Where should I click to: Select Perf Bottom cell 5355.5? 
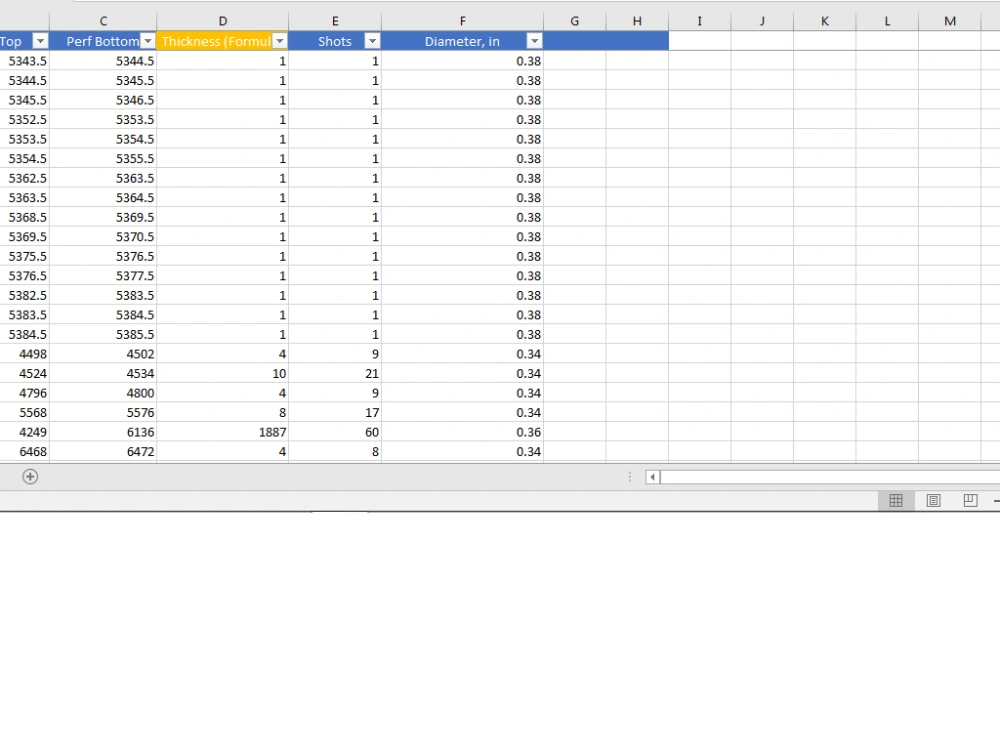[x=103, y=159]
